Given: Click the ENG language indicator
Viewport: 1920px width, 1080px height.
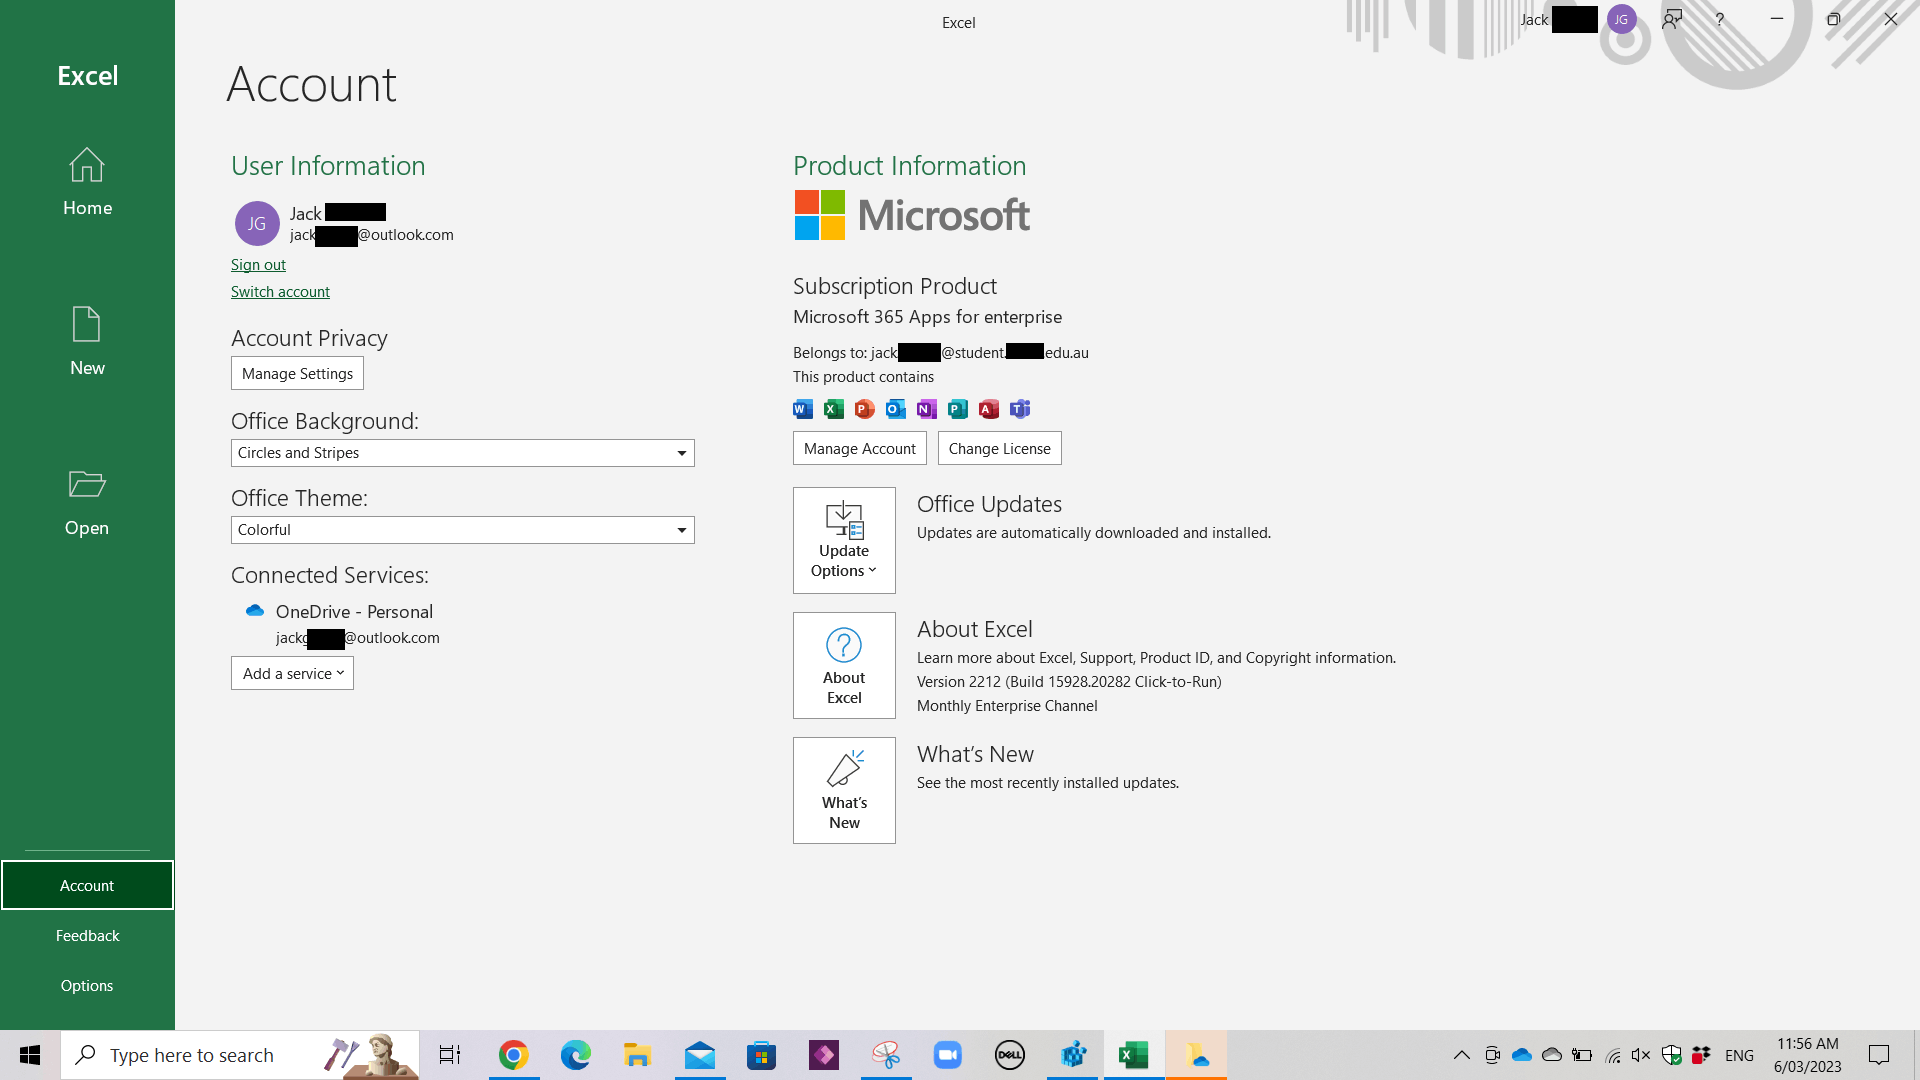Looking at the screenshot, I should pyautogui.click(x=1739, y=1055).
